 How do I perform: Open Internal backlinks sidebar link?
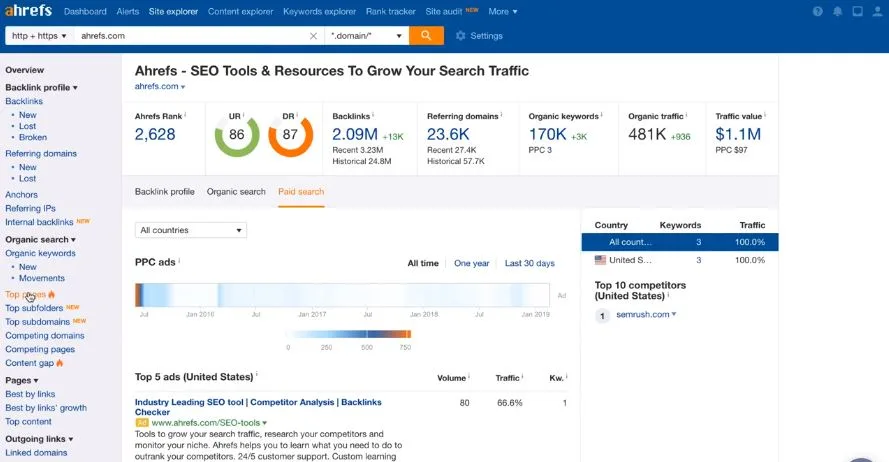tap(39, 222)
